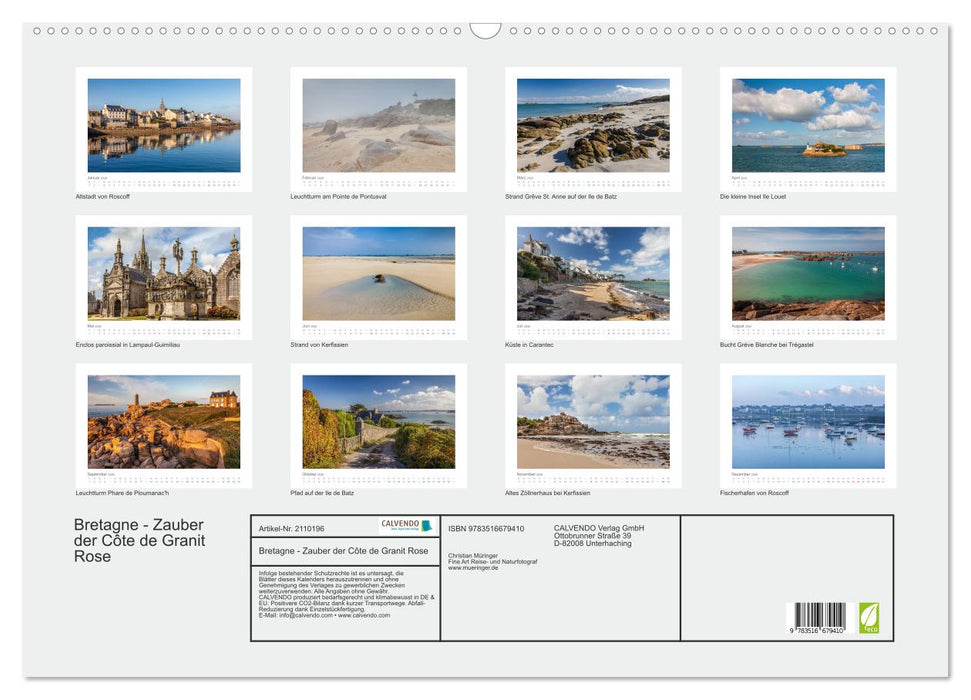
Task: Click the ISBN barcode graphic
Action: [818, 615]
